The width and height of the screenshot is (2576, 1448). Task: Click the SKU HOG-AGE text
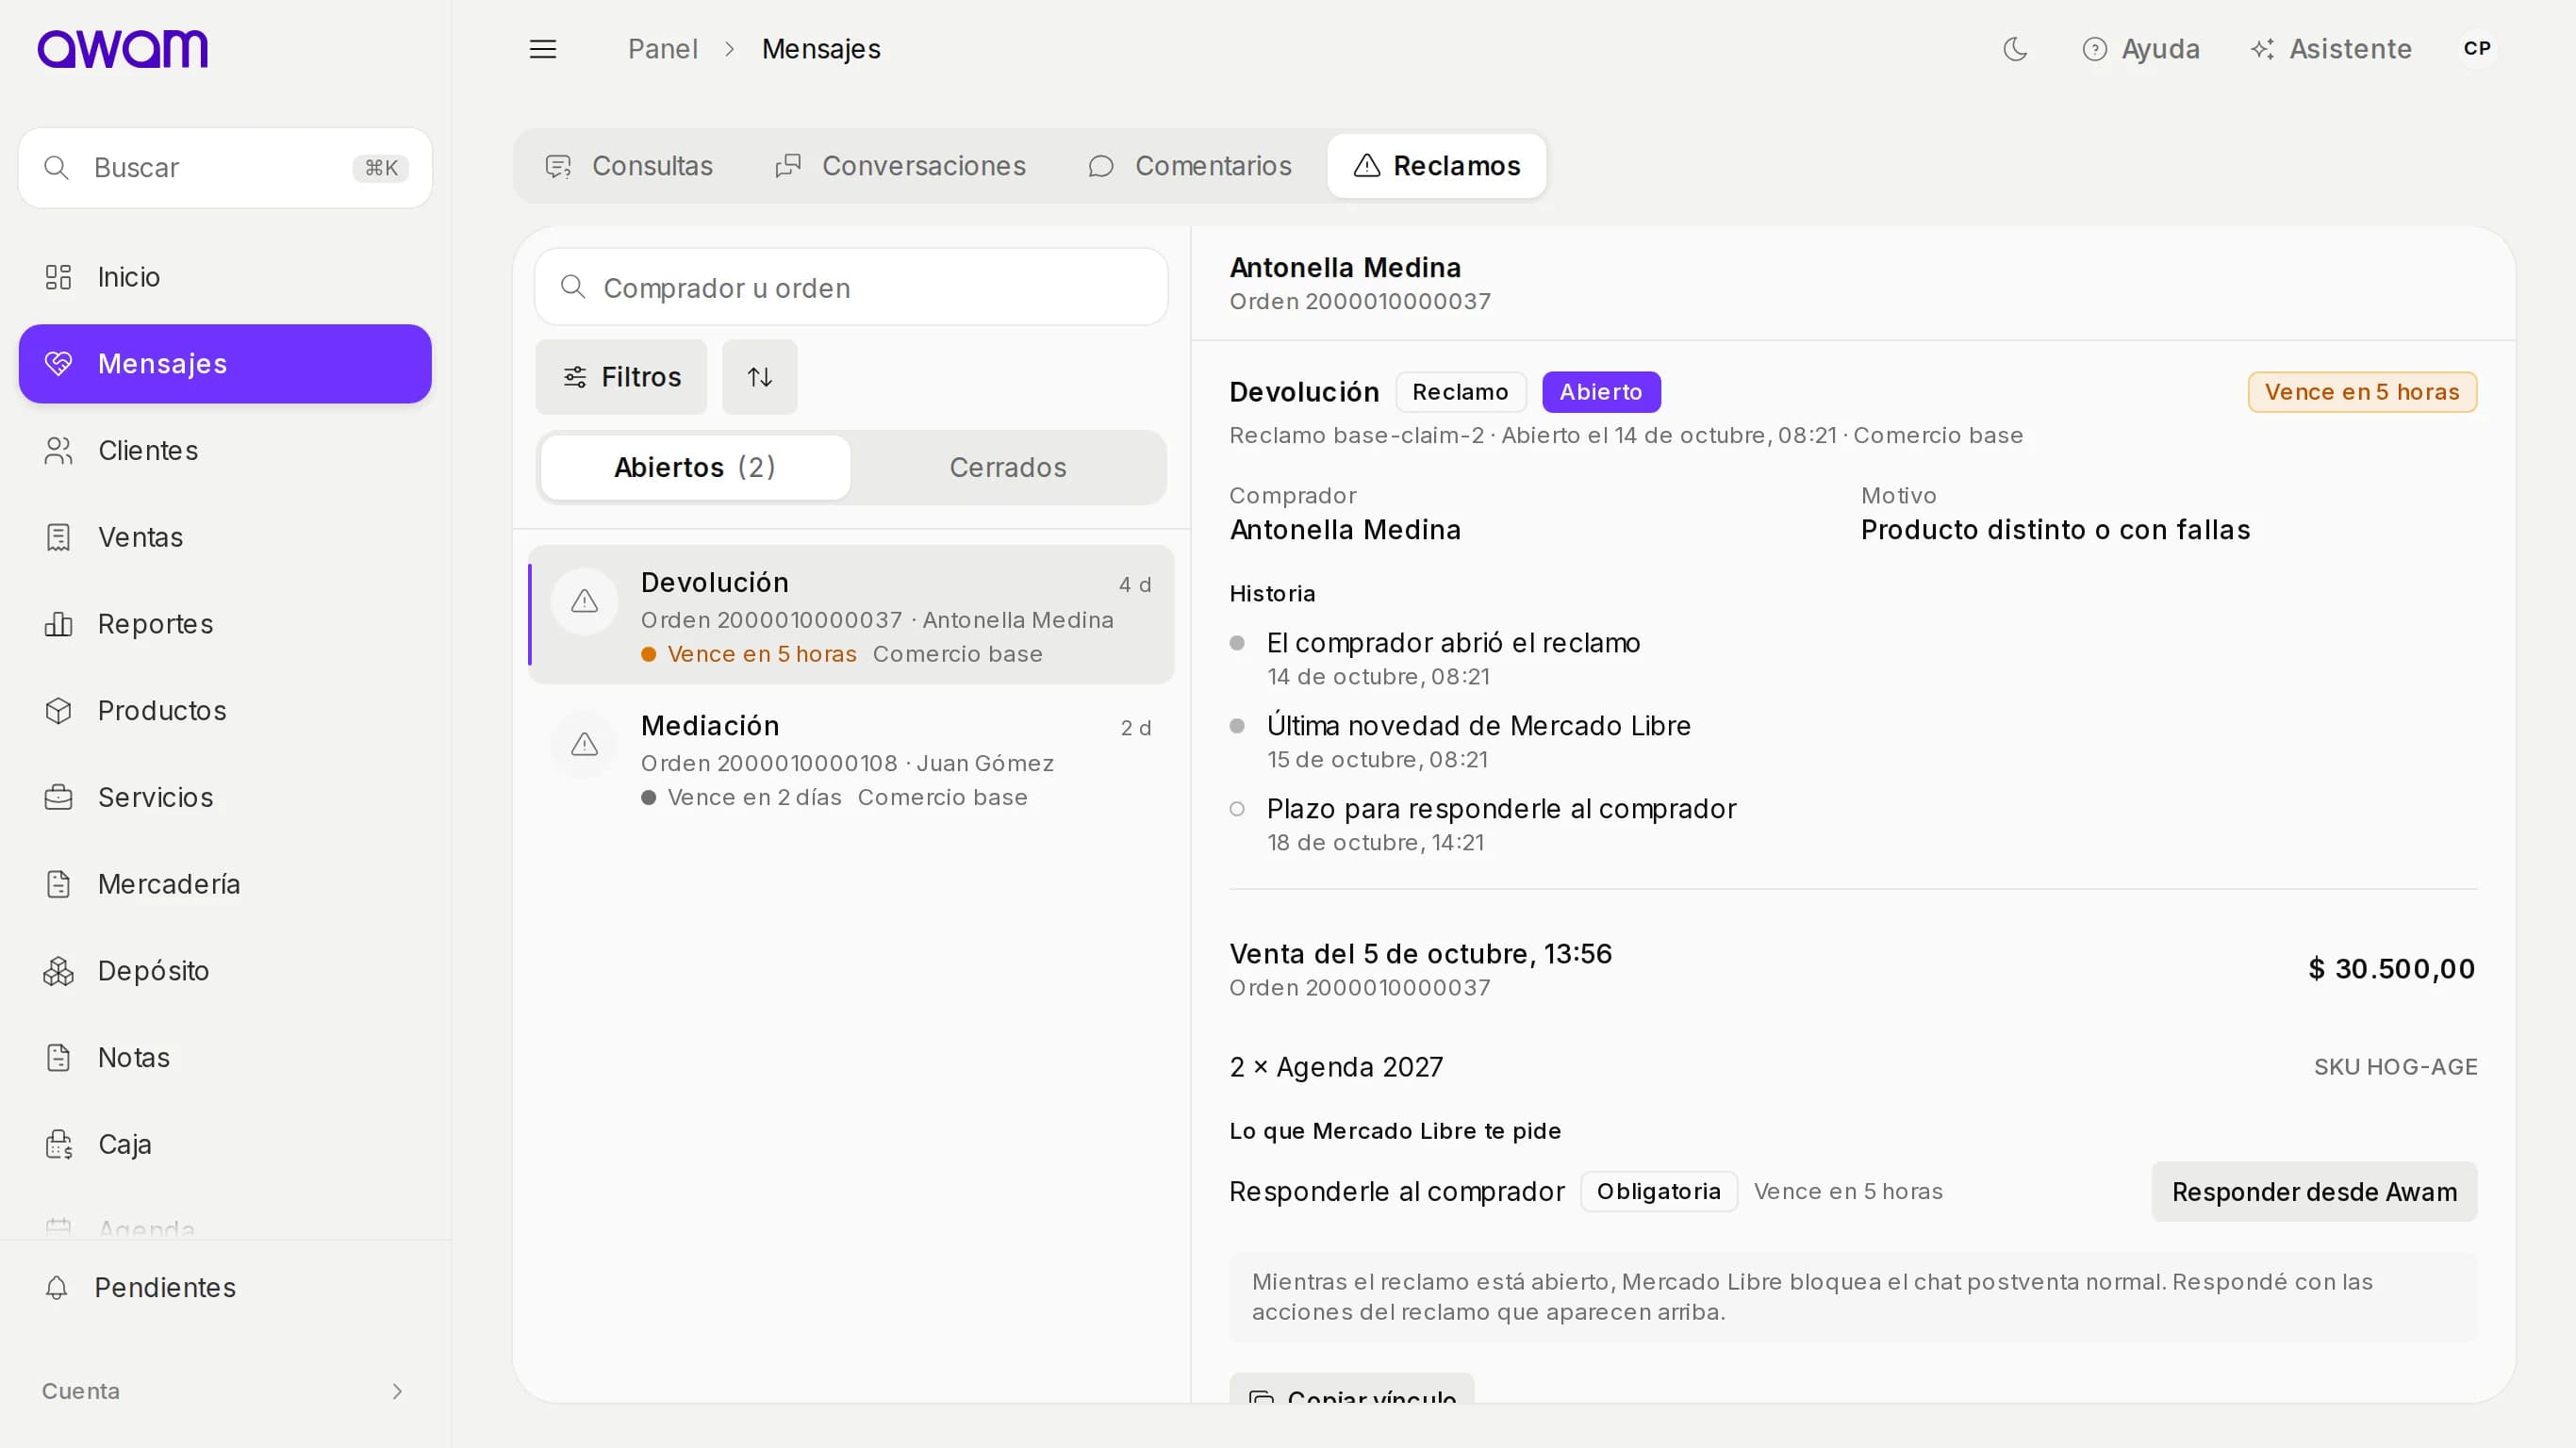coord(2395,1067)
